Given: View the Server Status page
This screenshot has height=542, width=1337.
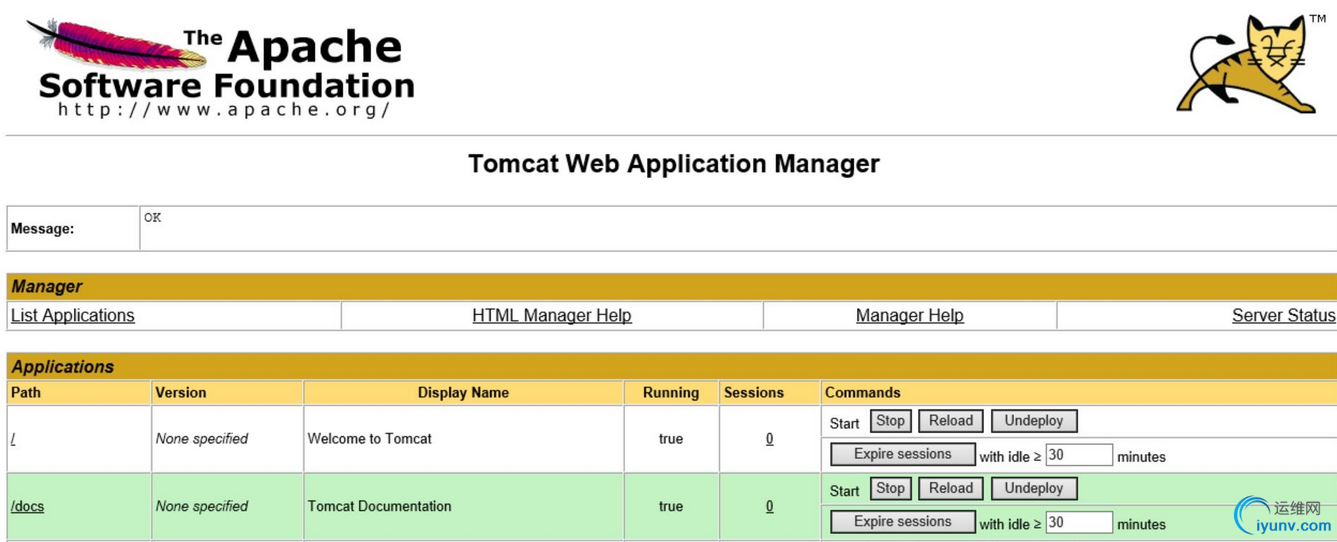Looking at the screenshot, I should pyautogui.click(x=1283, y=315).
